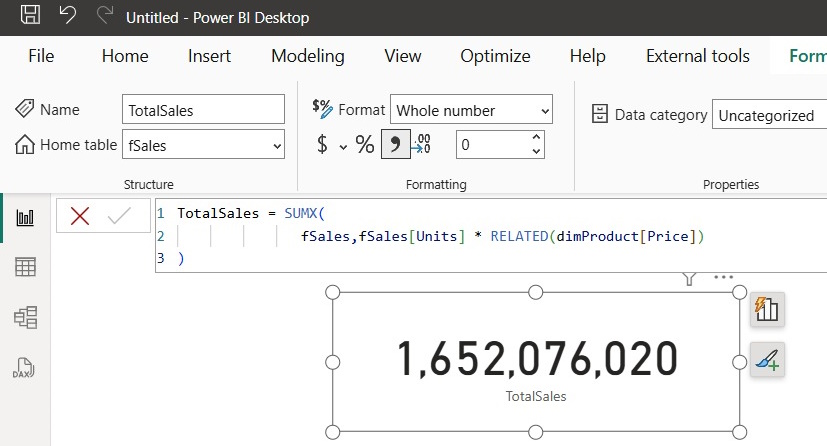Image resolution: width=827 pixels, height=446 pixels.
Task: Open the External tools tab
Action: click(698, 56)
